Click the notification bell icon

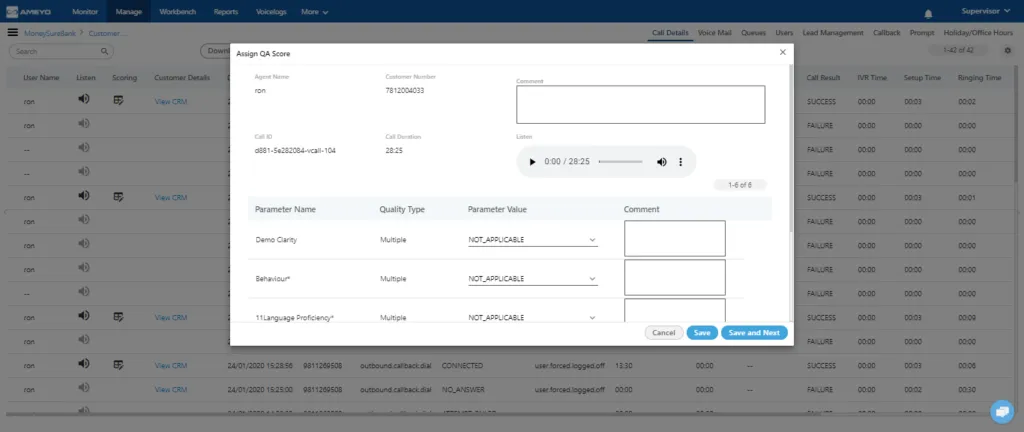click(x=929, y=13)
